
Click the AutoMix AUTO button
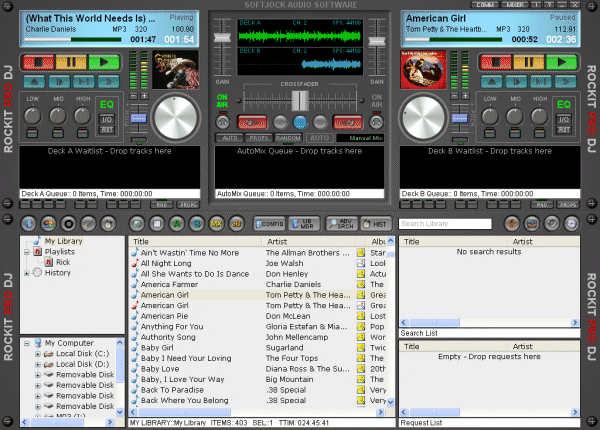[230, 138]
